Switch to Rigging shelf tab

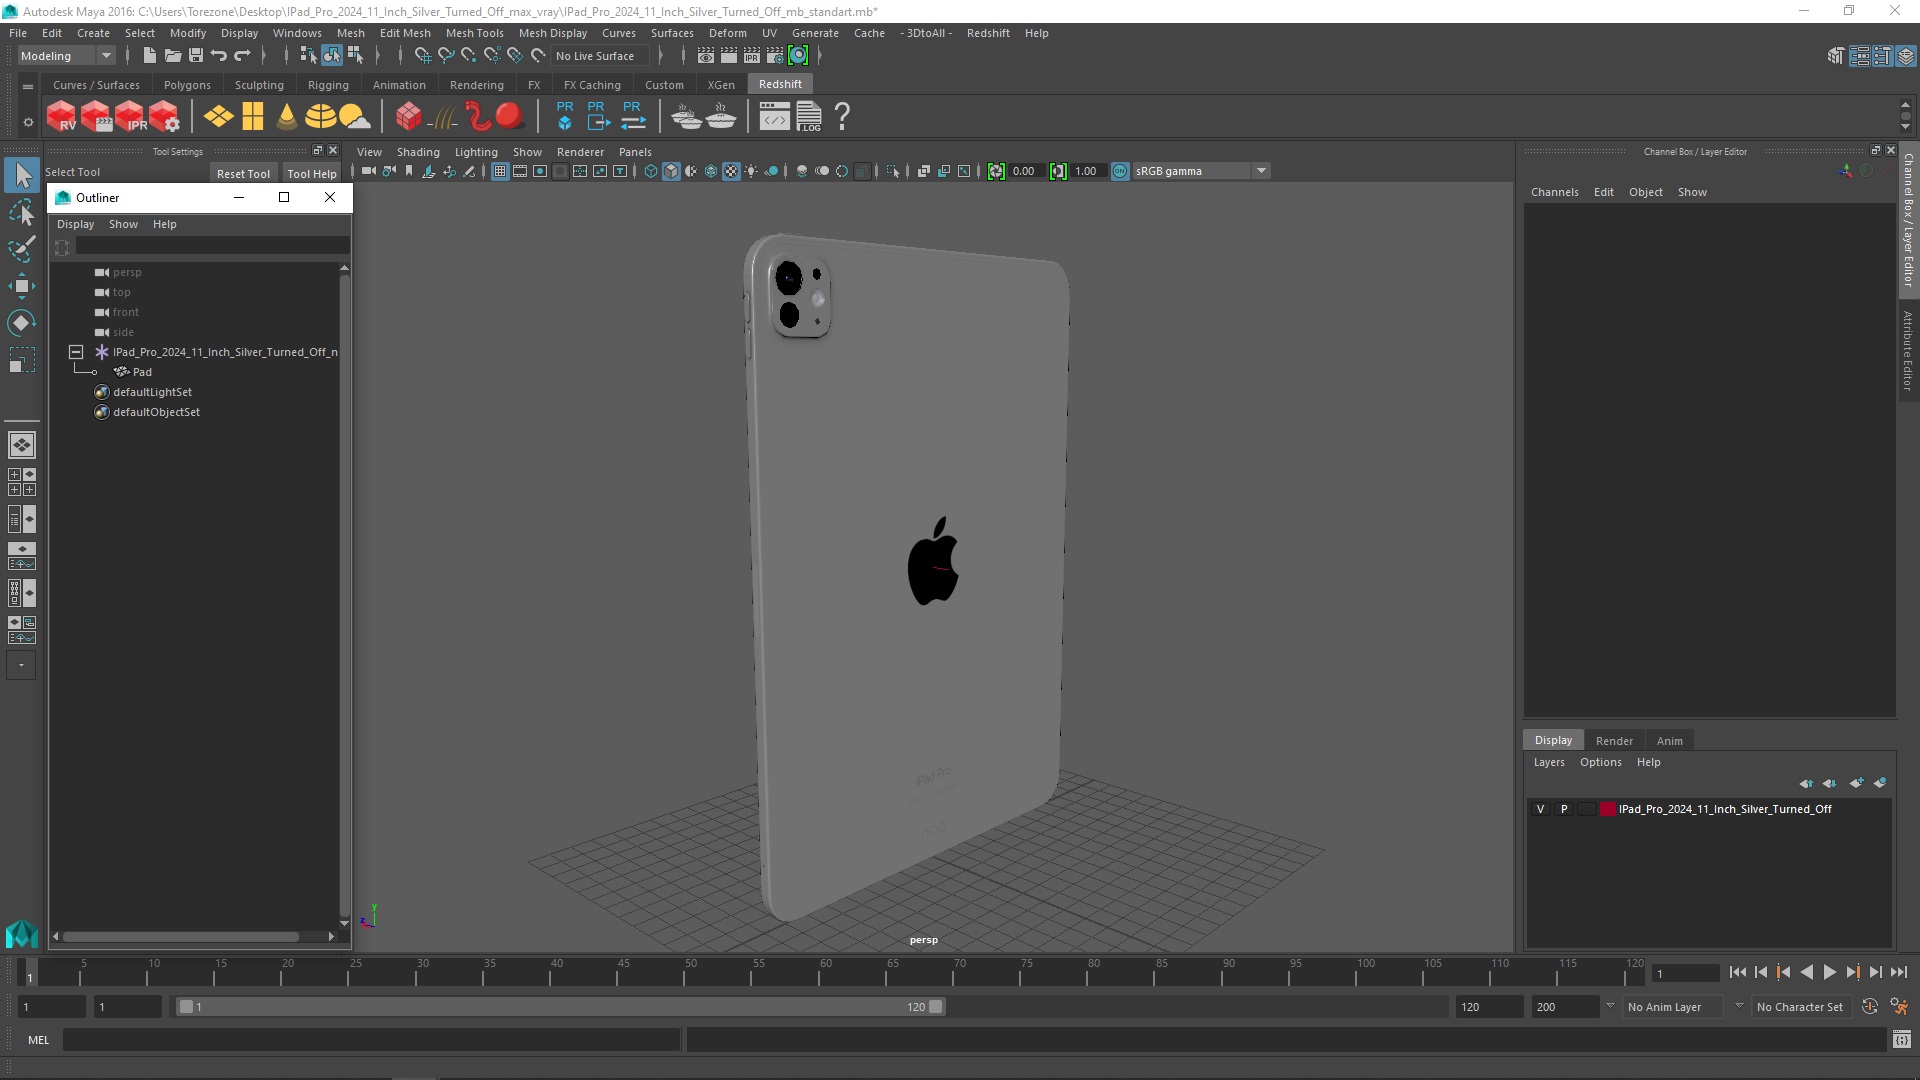click(x=328, y=85)
